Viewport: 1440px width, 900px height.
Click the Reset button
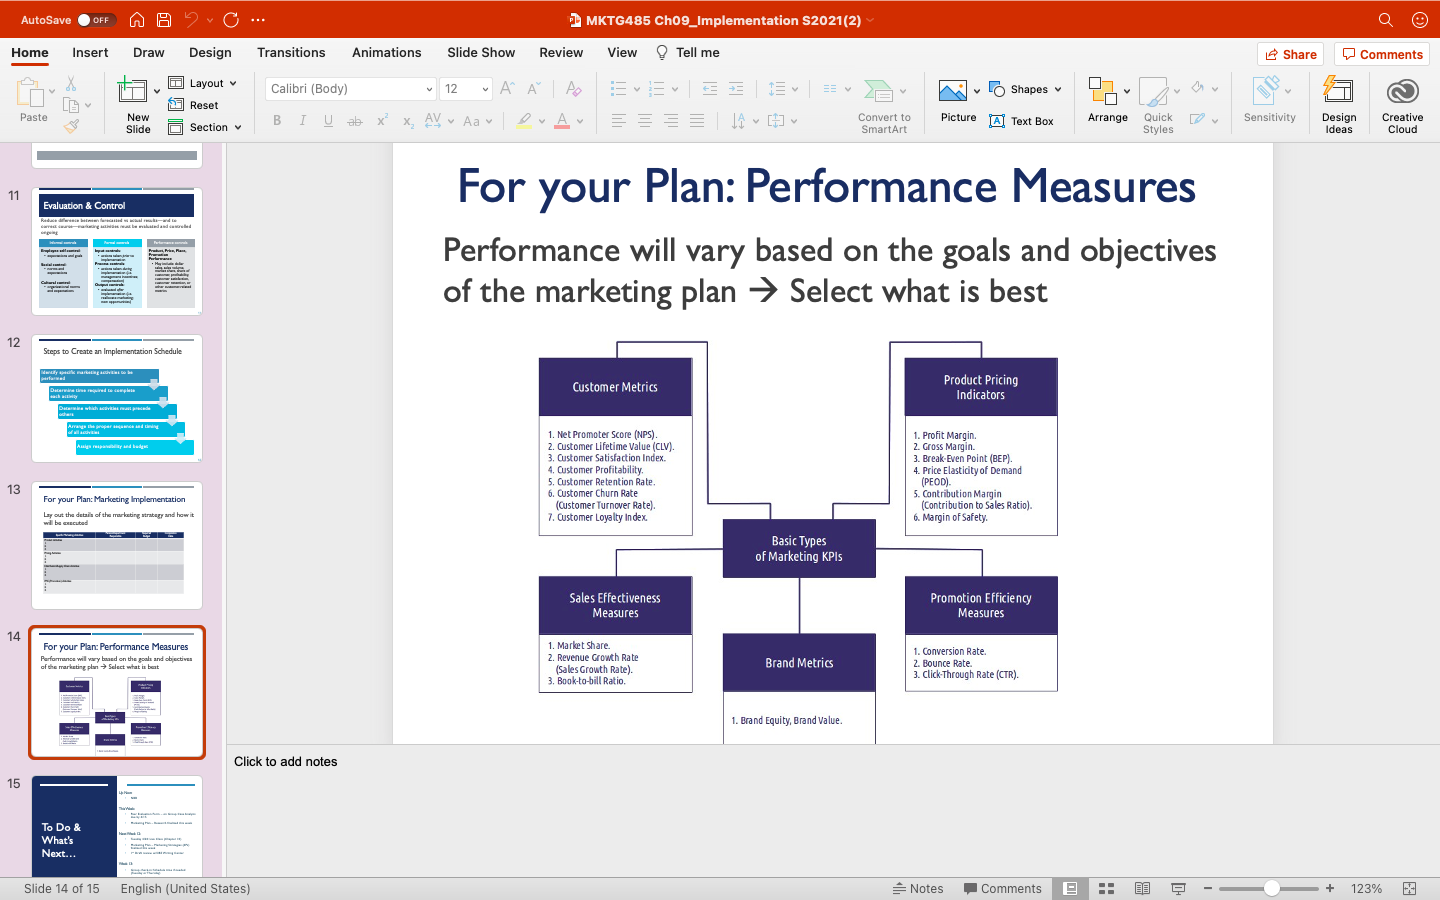194,105
